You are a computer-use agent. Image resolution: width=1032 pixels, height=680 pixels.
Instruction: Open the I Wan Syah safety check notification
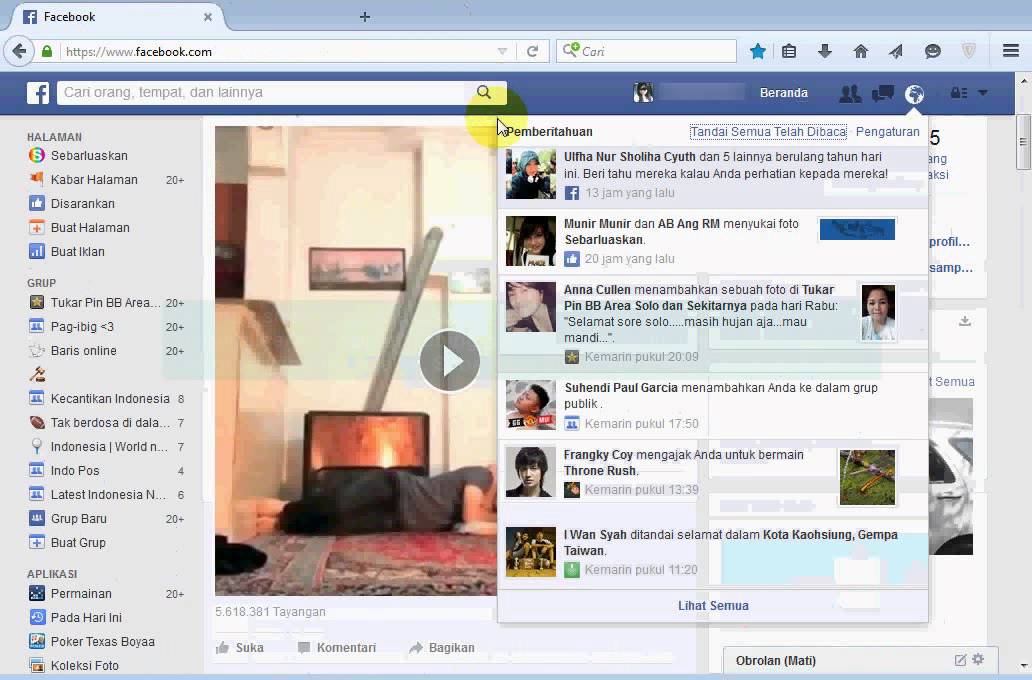click(x=713, y=552)
